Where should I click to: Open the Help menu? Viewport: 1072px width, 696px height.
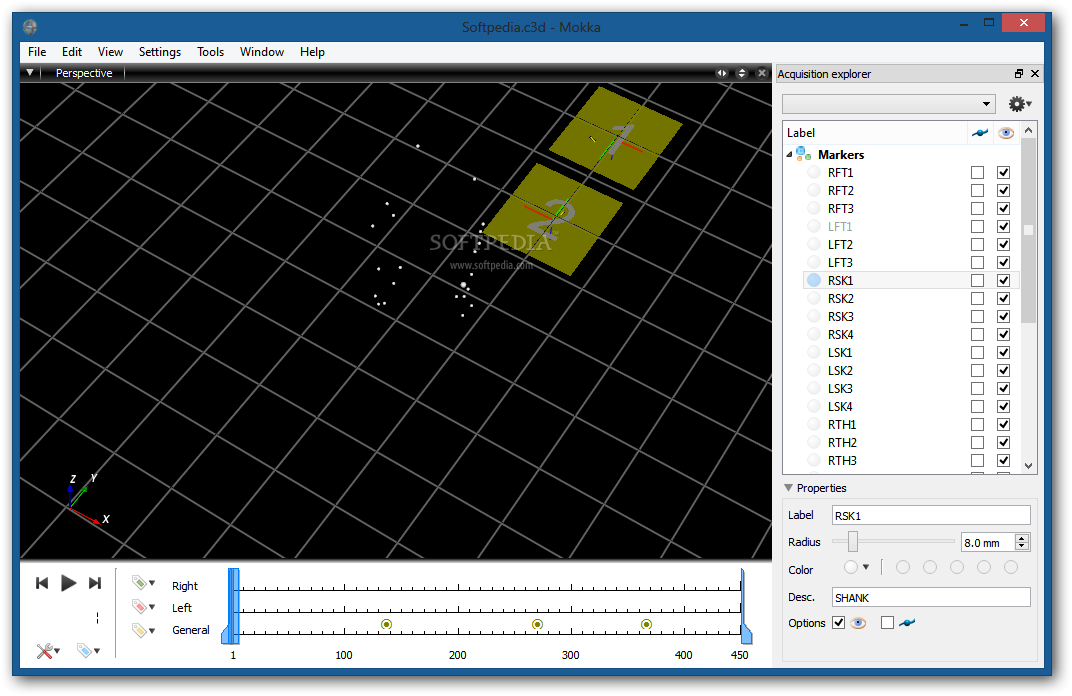pos(312,52)
